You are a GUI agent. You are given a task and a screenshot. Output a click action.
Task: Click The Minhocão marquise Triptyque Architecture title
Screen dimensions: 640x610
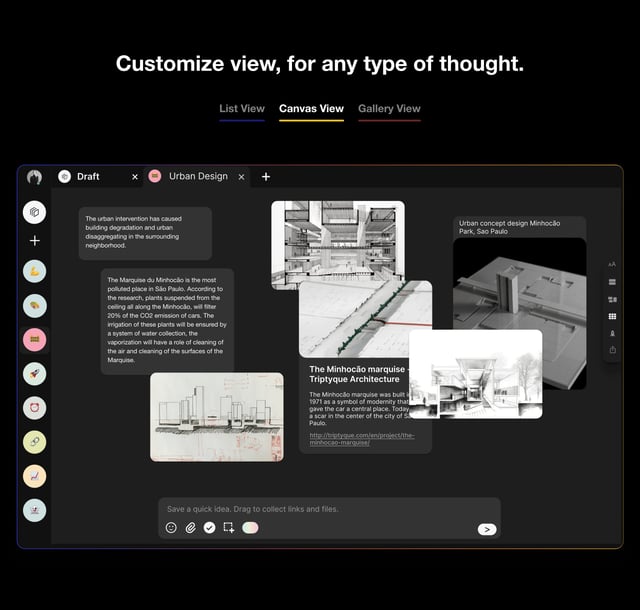(x=358, y=374)
